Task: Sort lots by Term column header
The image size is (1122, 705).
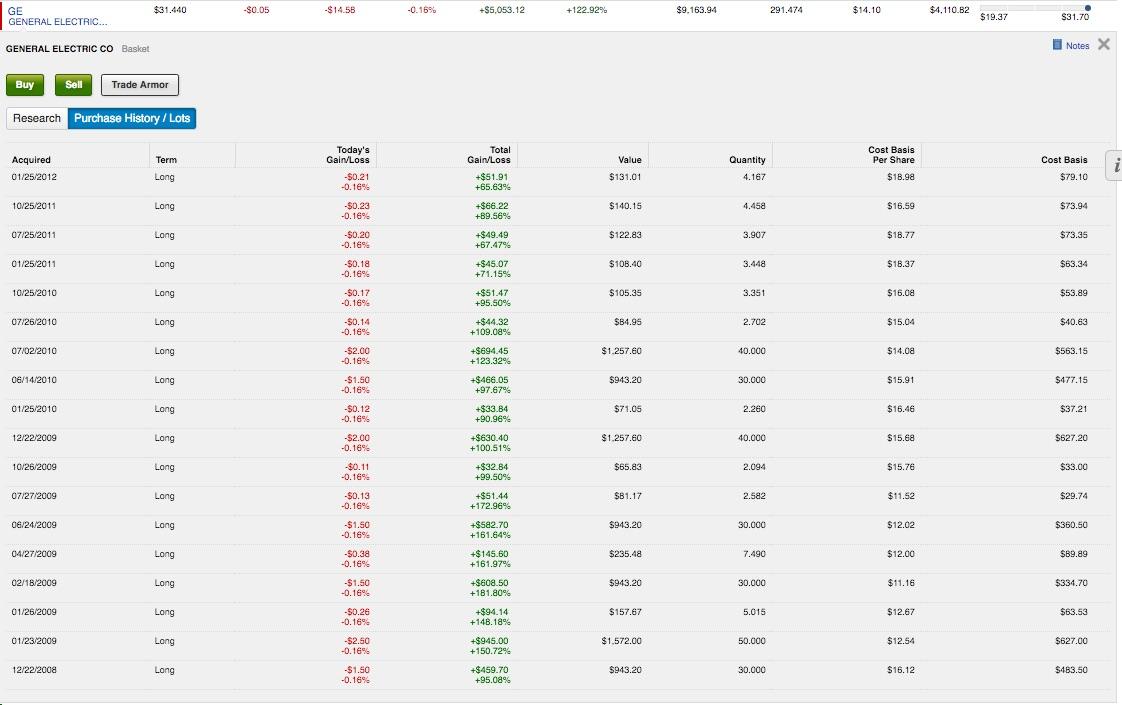Action: [x=166, y=160]
